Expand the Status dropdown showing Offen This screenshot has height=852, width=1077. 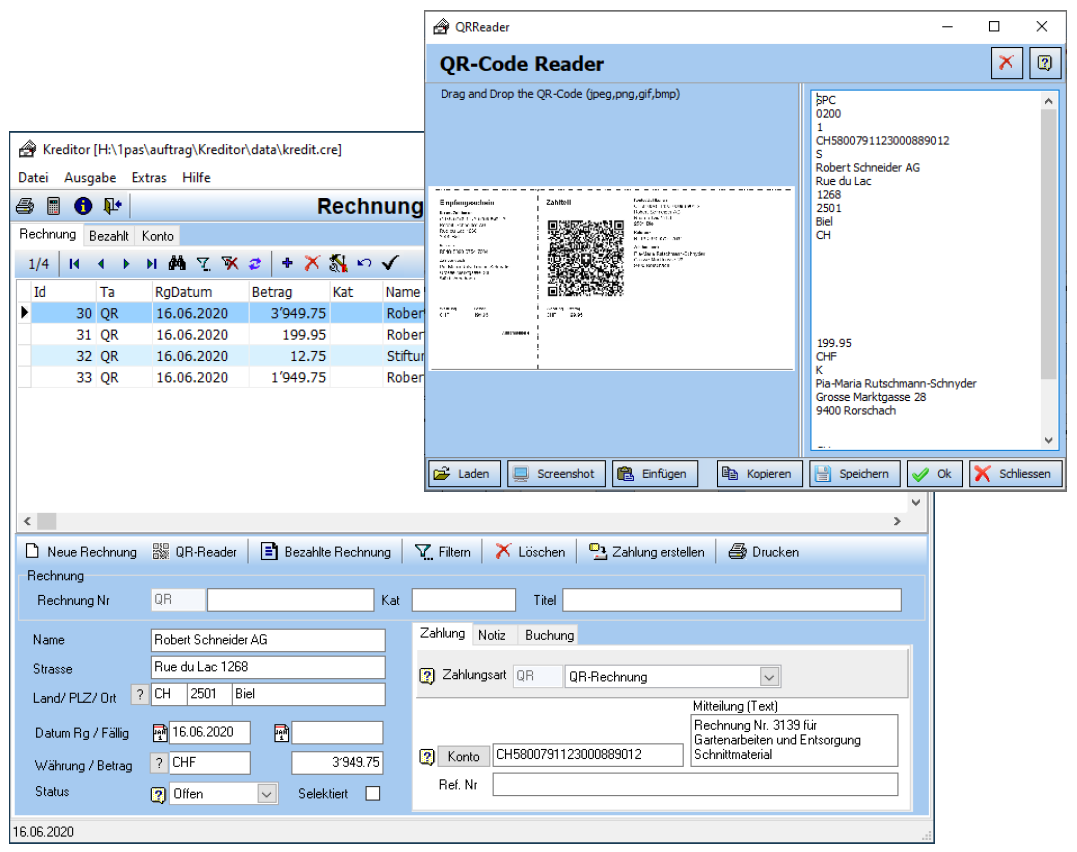(267, 794)
